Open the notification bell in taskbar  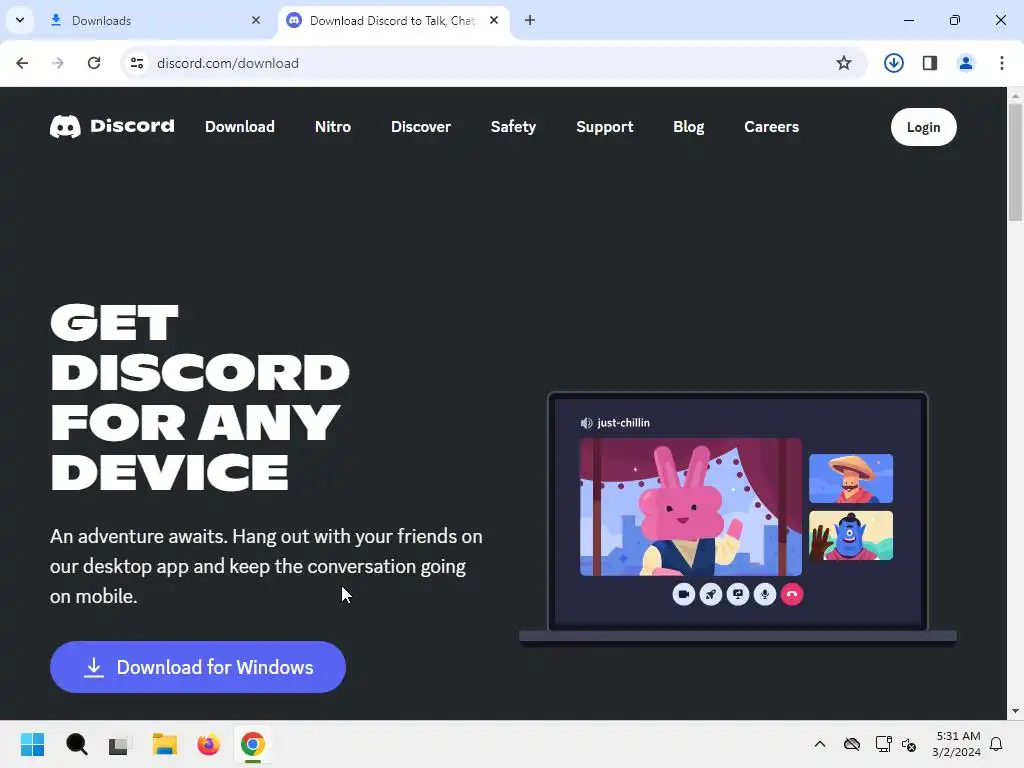click(996, 744)
